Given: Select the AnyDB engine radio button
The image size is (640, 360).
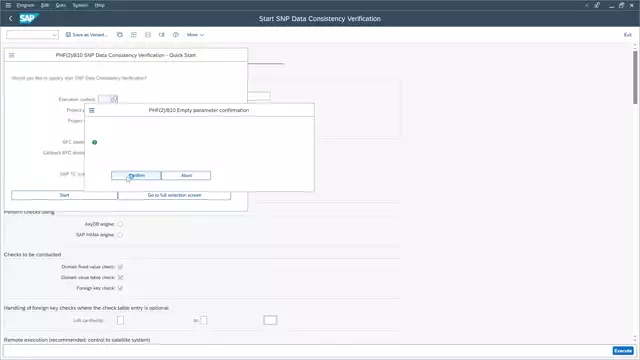Looking at the screenshot, I should [120, 224].
